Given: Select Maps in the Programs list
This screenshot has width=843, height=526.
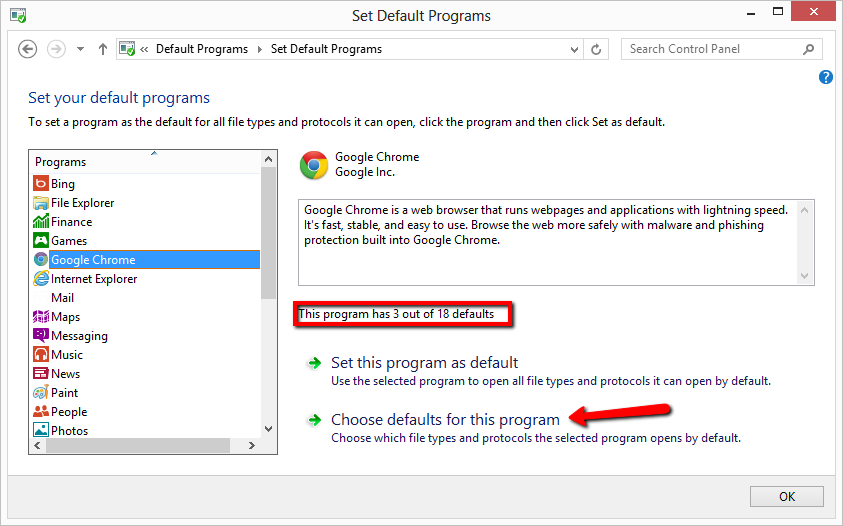Looking at the screenshot, I should [x=65, y=317].
